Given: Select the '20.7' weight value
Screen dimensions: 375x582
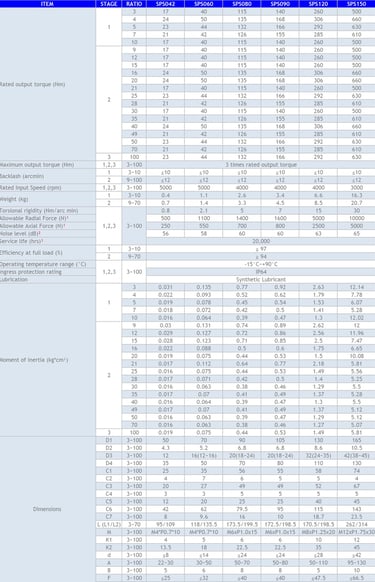Looking at the screenshot, I should pyautogui.click(x=356, y=203).
